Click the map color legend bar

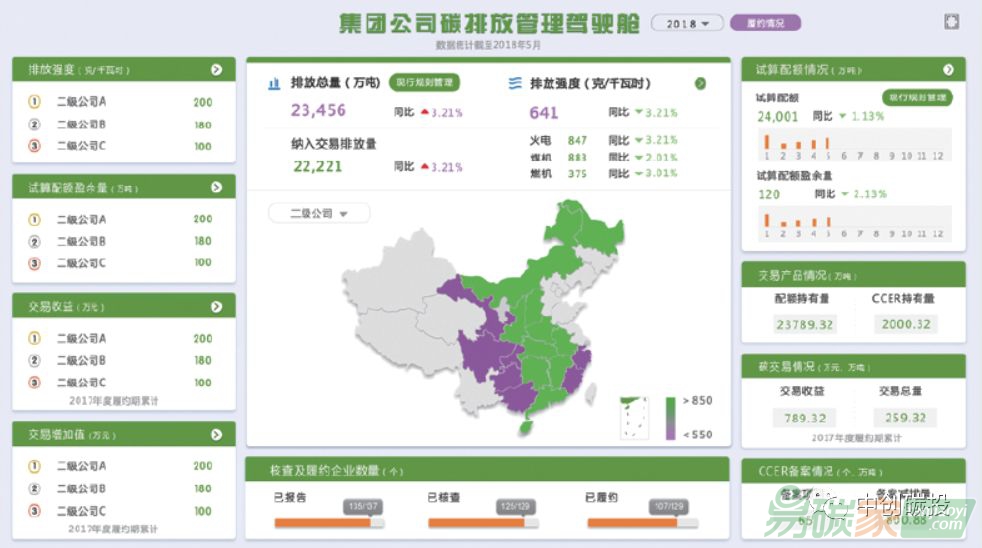pos(670,418)
